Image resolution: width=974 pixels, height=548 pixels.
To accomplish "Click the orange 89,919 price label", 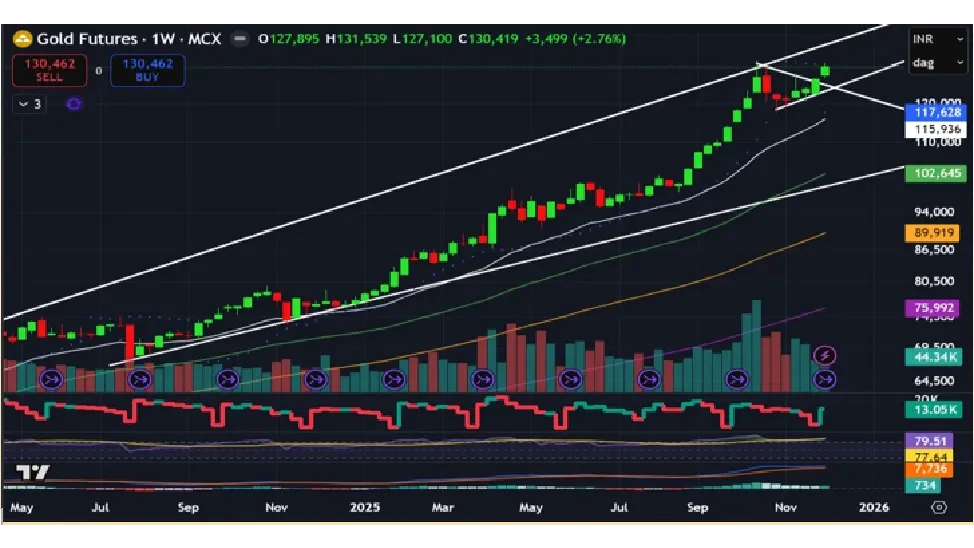I will (933, 233).
